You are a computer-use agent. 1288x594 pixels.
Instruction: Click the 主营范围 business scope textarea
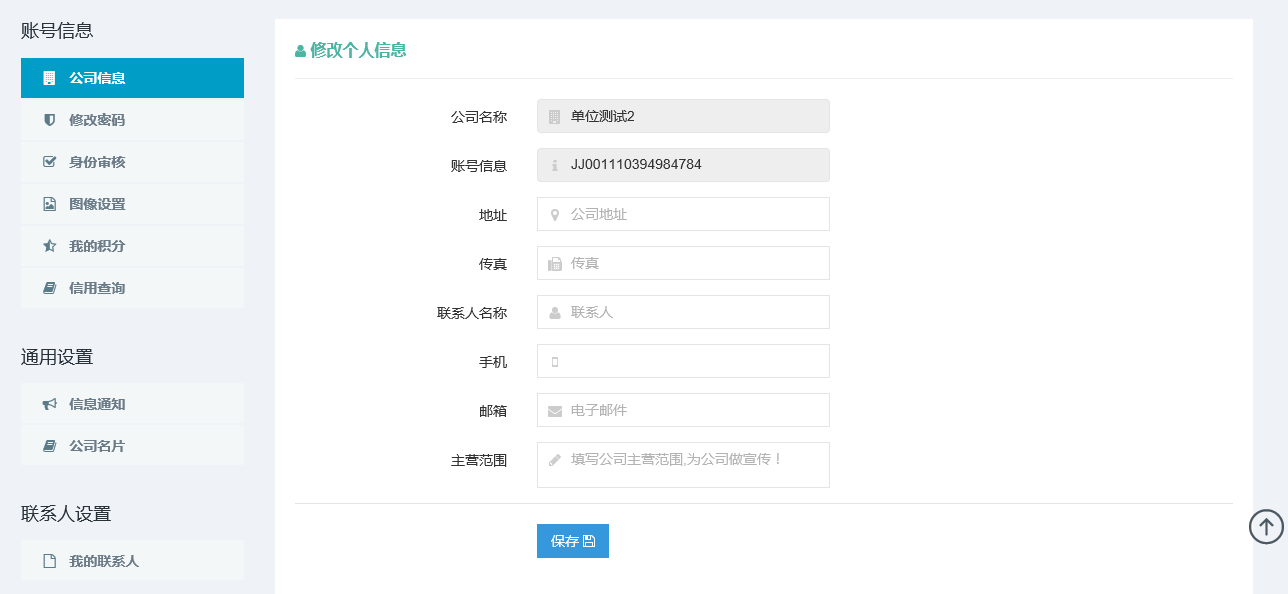[683, 465]
